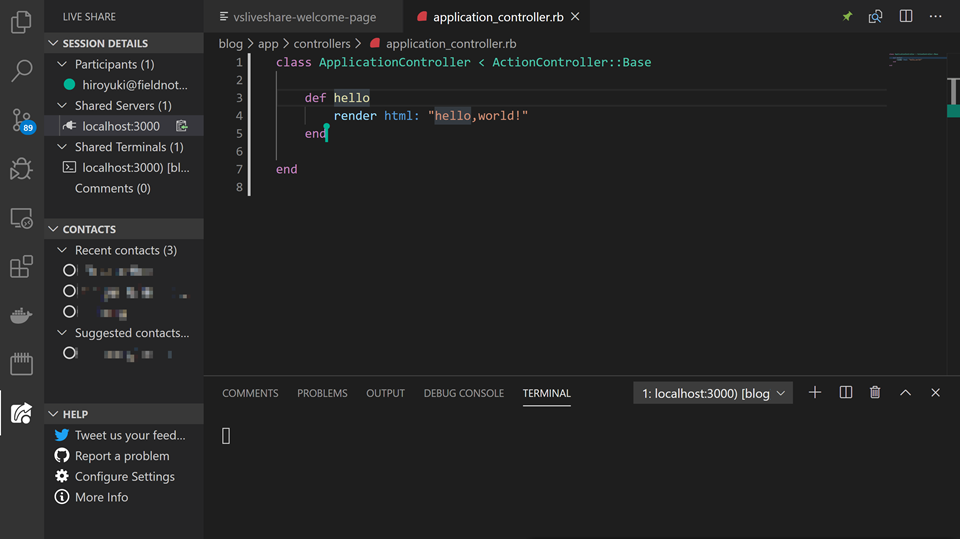Screen dimensions: 960x539
Task: Switch to the DEBUG CONSOLE panel tab
Action: click(x=463, y=393)
